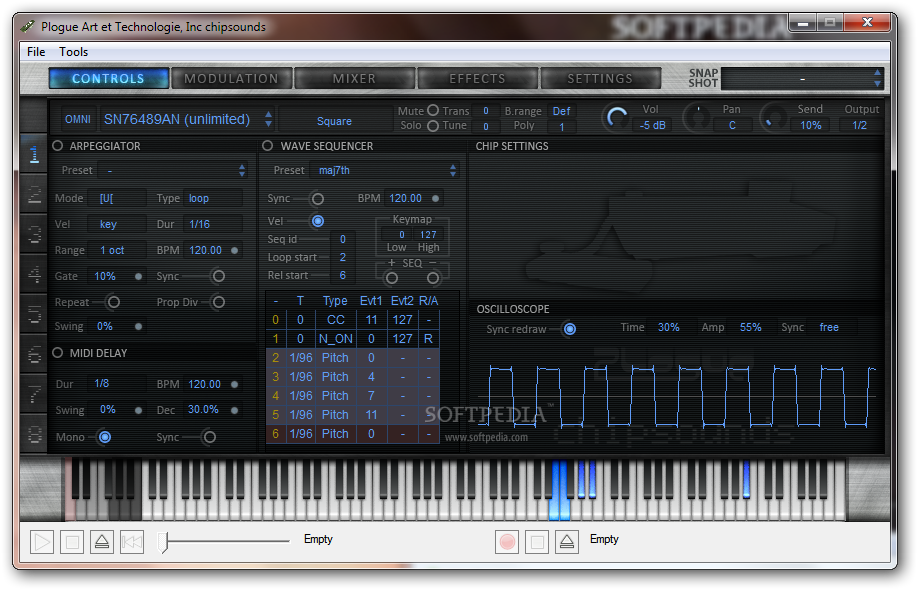Screen dimensions: 918x590
Task: Select channel slot 6 in sidebar
Action: click(x=34, y=355)
